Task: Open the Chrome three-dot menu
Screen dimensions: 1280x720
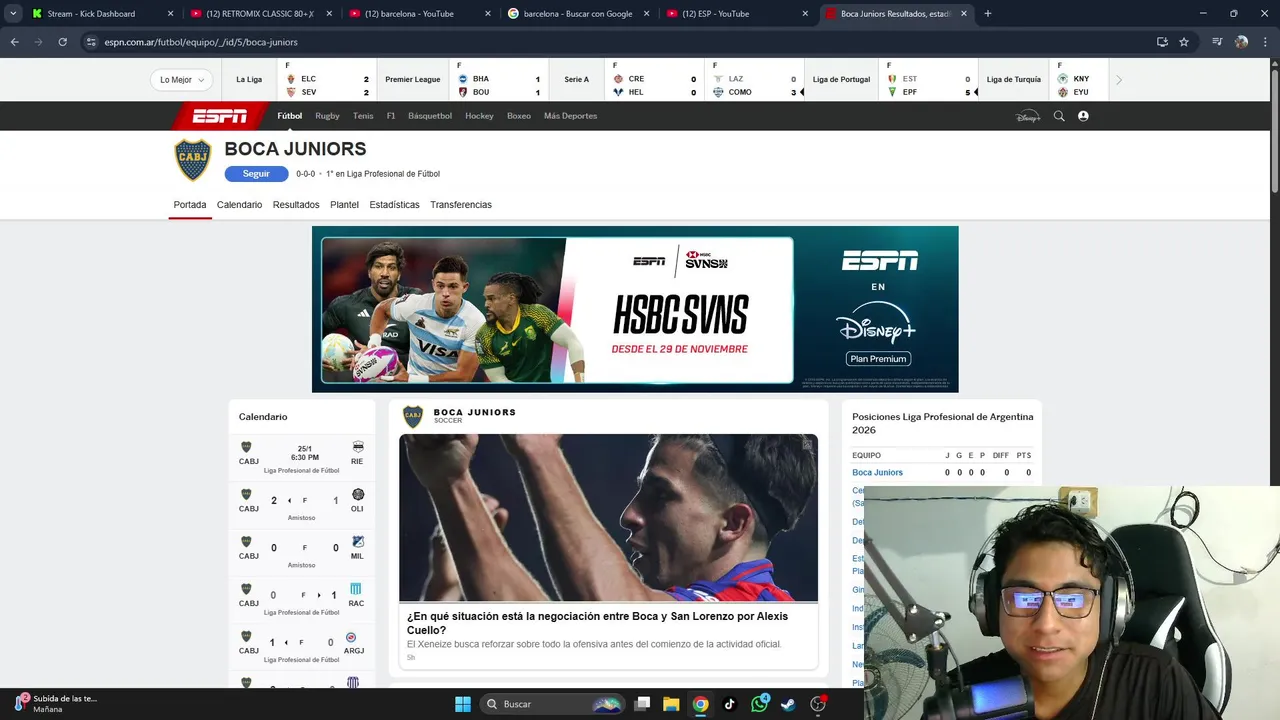Action: [x=1265, y=42]
